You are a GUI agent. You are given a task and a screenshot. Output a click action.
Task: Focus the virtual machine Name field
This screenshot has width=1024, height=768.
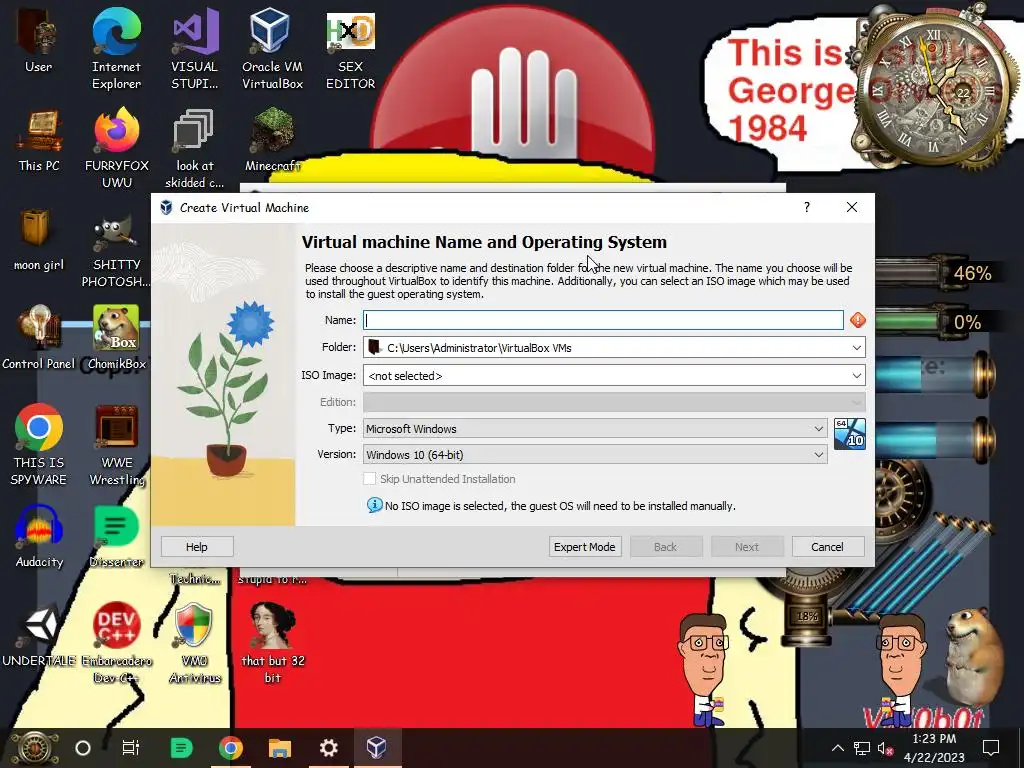click(x=603, y=320)
